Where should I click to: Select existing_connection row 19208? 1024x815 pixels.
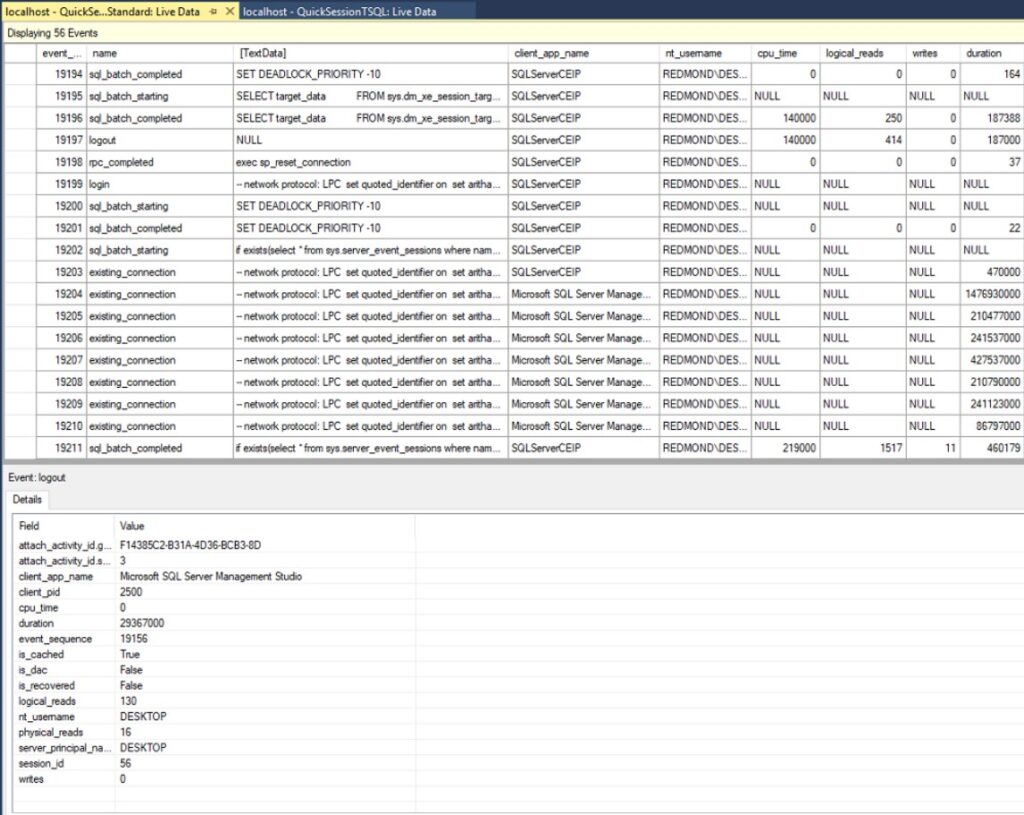click(514, 382)
